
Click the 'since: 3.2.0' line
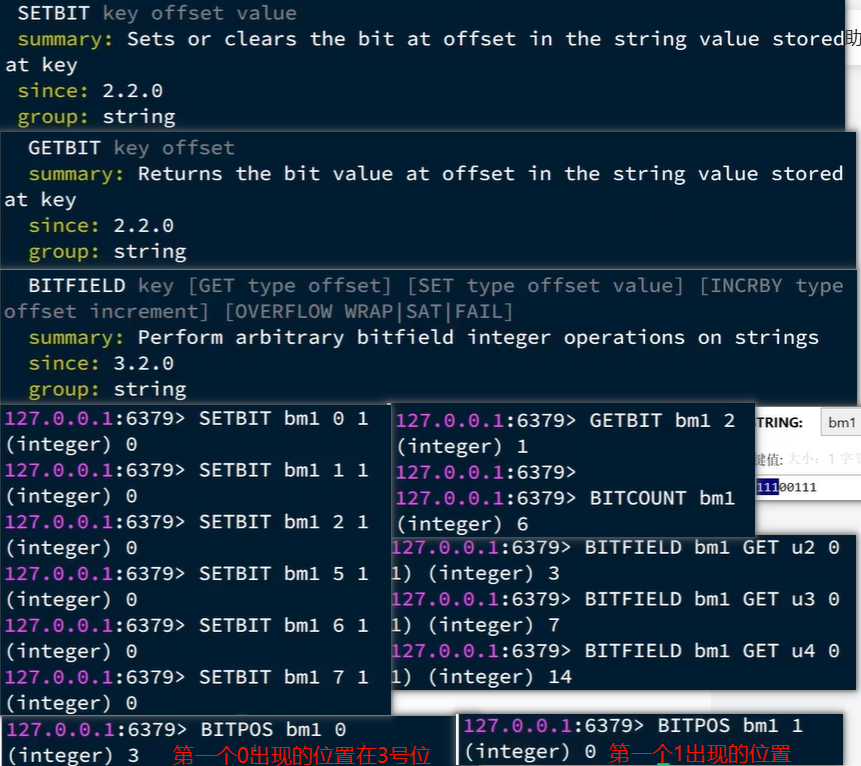[x=101, y=364]
